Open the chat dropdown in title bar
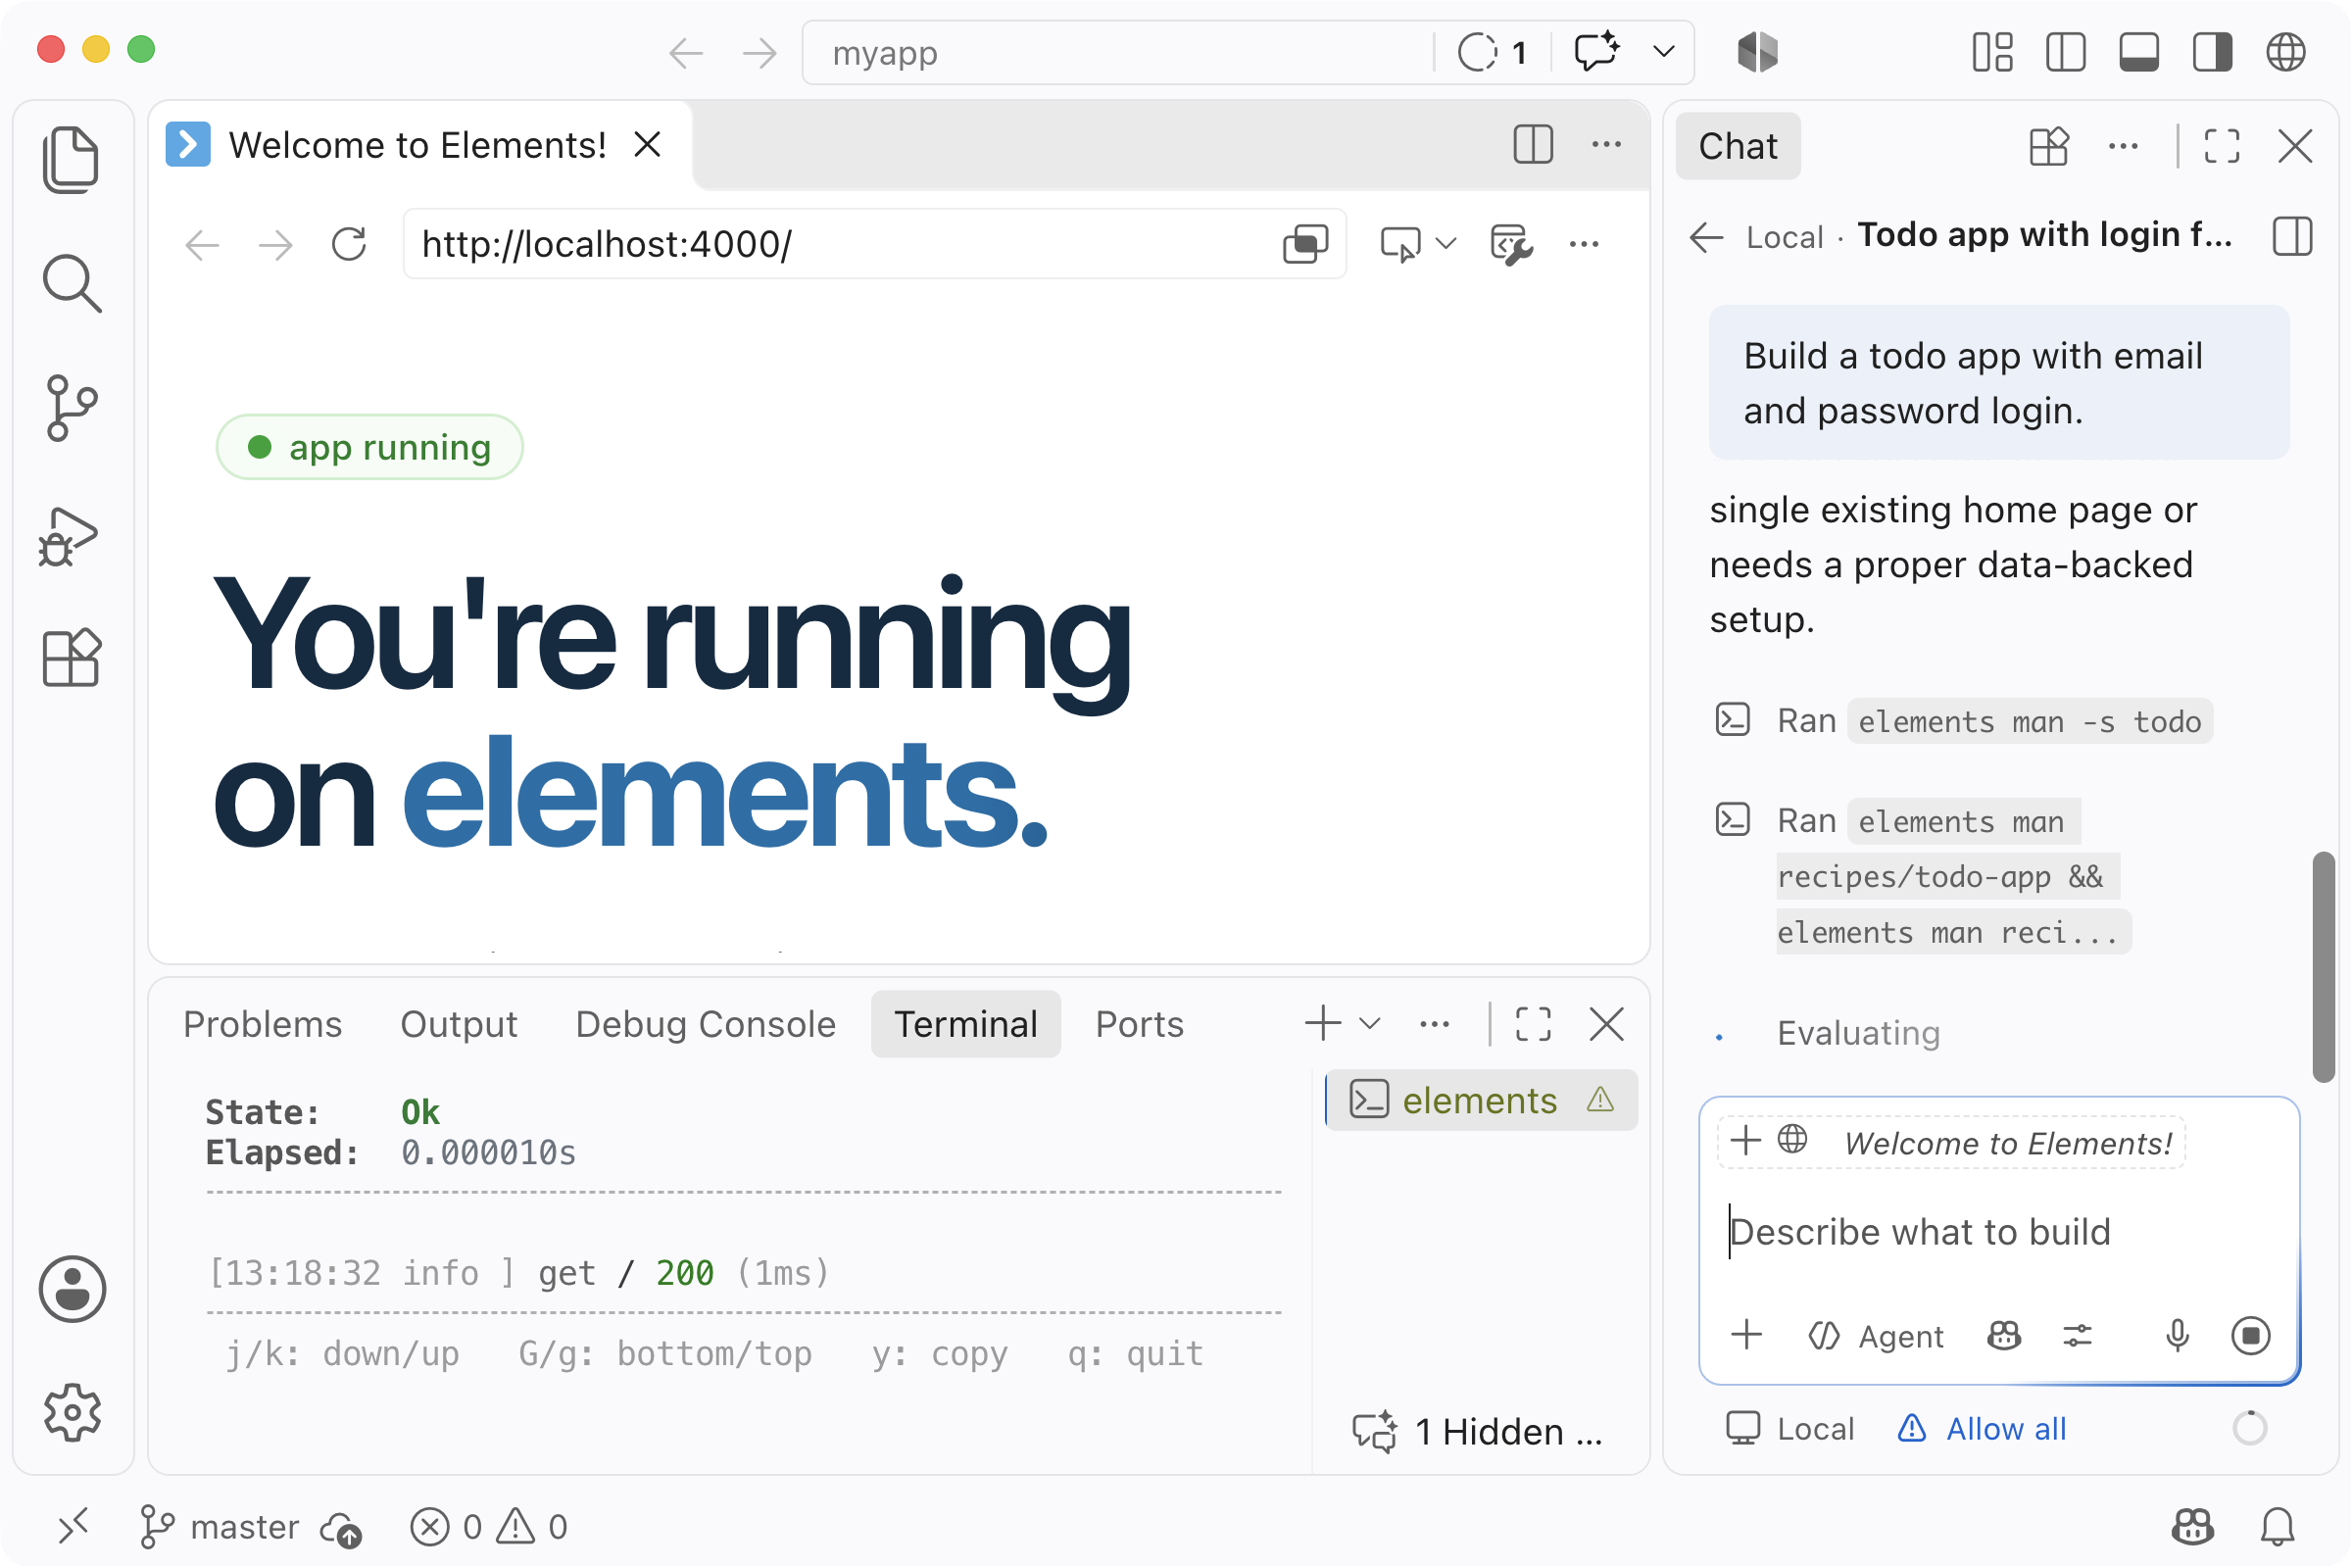2352x1568 pixels. click(1664, 52)
